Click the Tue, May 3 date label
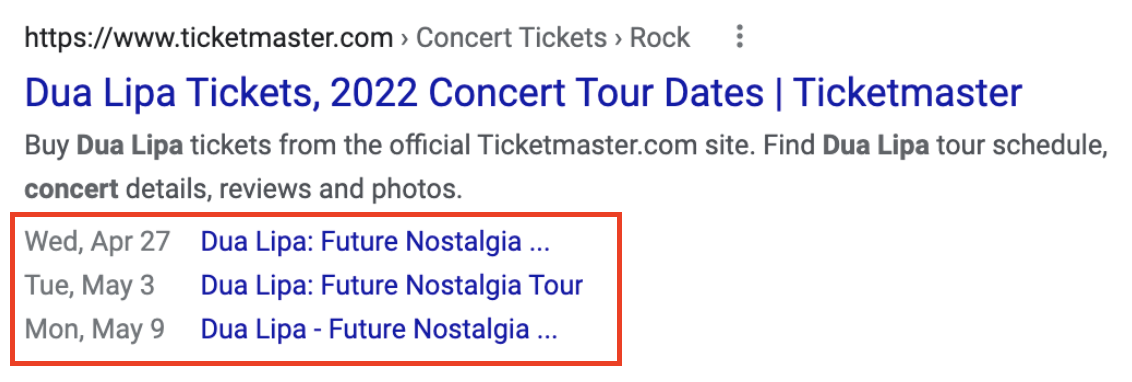 tap(90, 286)
